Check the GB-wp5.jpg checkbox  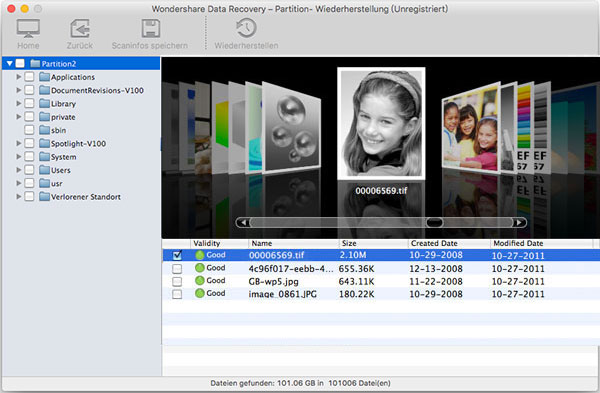pos(177,282)
